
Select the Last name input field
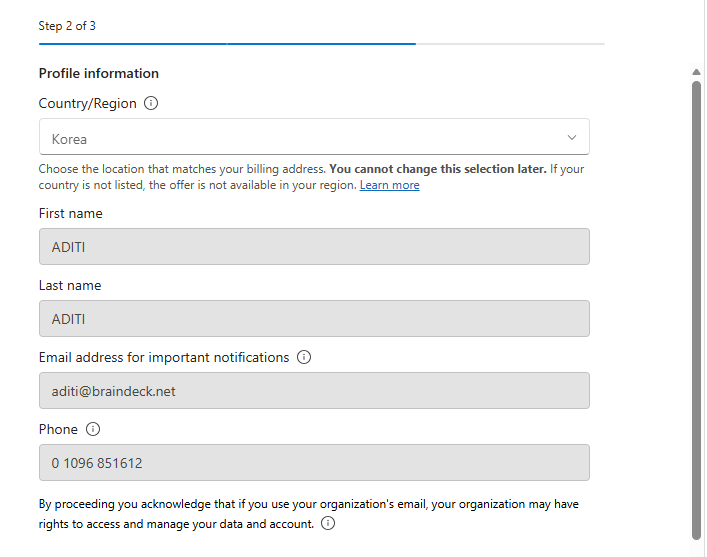pos(314,318)
